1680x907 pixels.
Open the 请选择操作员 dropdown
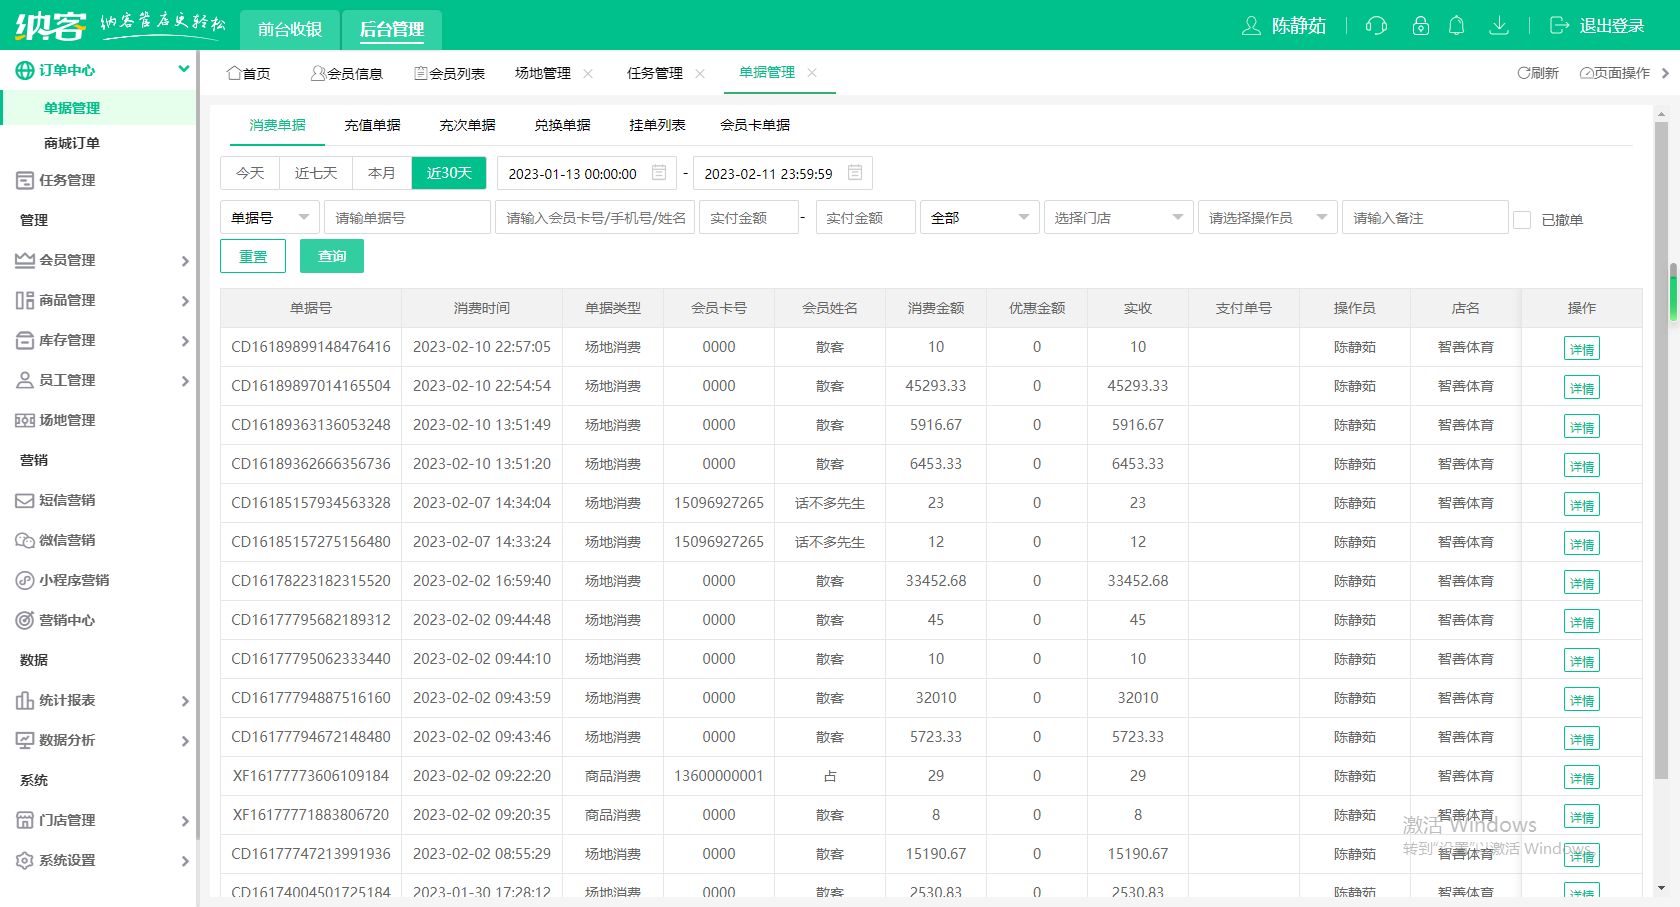(1266, 216)
